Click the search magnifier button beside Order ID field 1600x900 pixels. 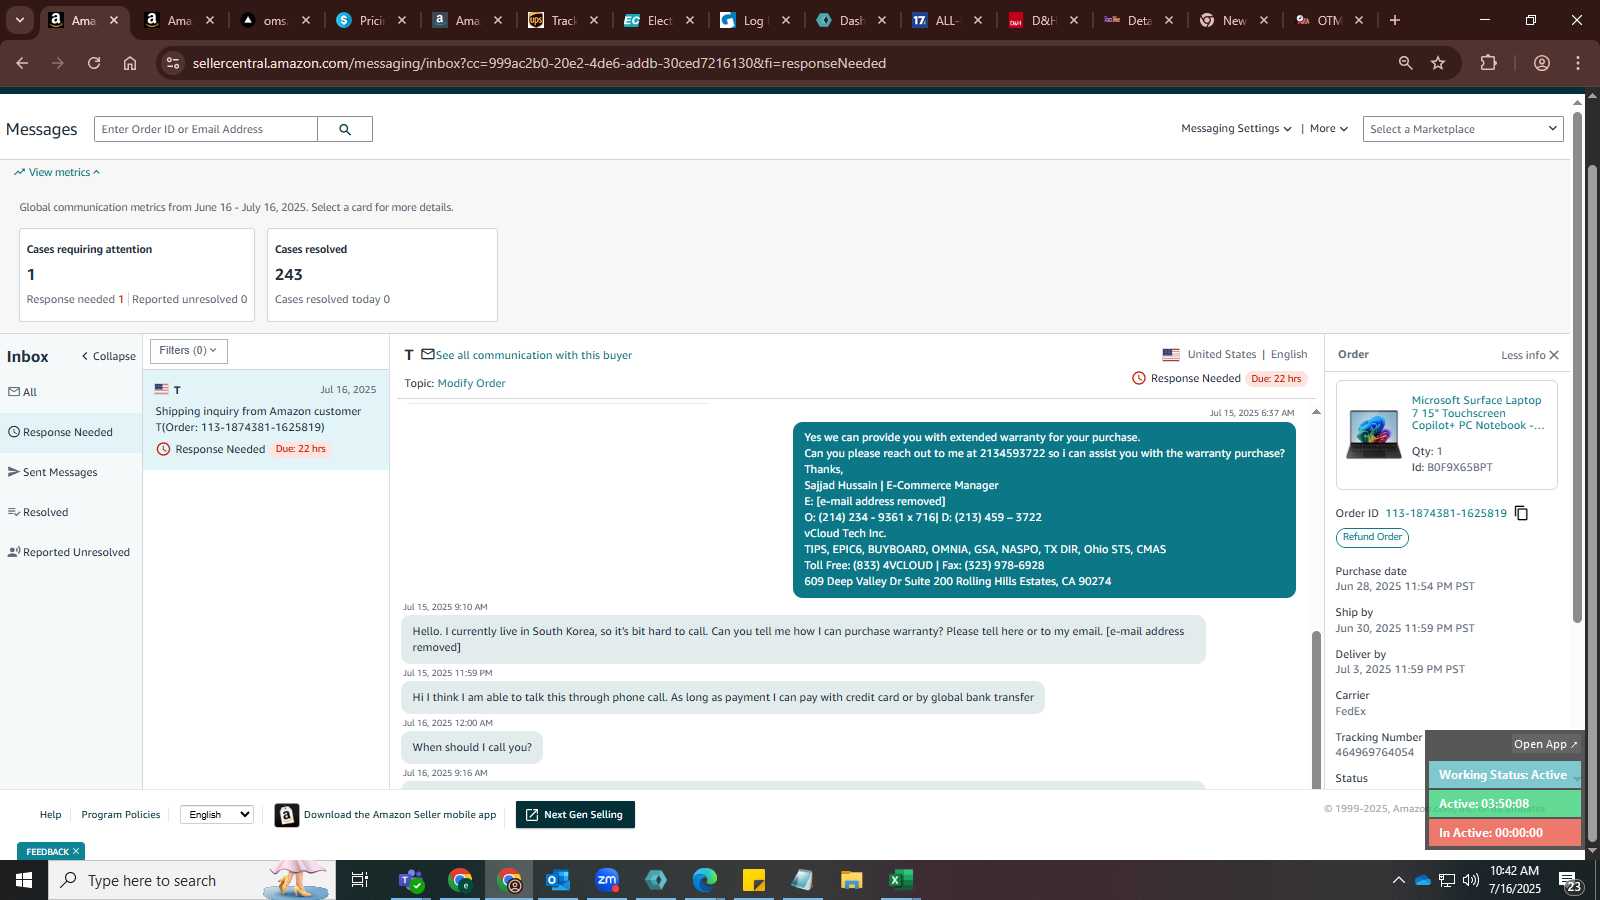pos(345,129)
